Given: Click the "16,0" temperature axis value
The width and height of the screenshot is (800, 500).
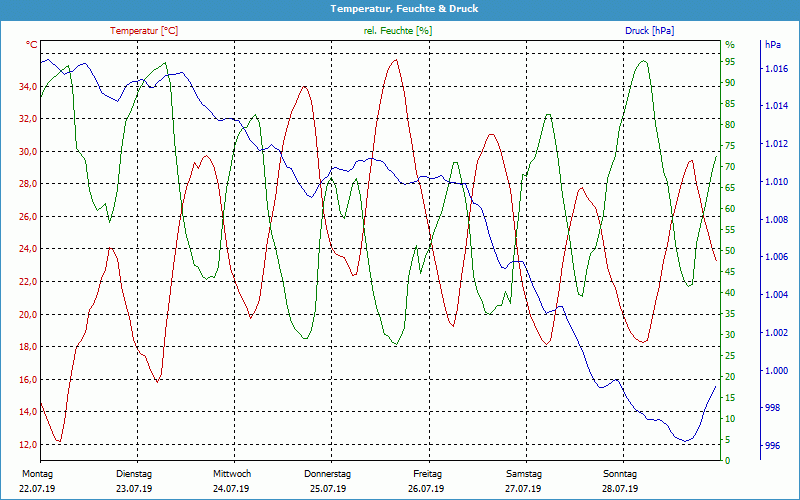Looking at the screenshot, I should pyautogui.click(x=28, y=380).
